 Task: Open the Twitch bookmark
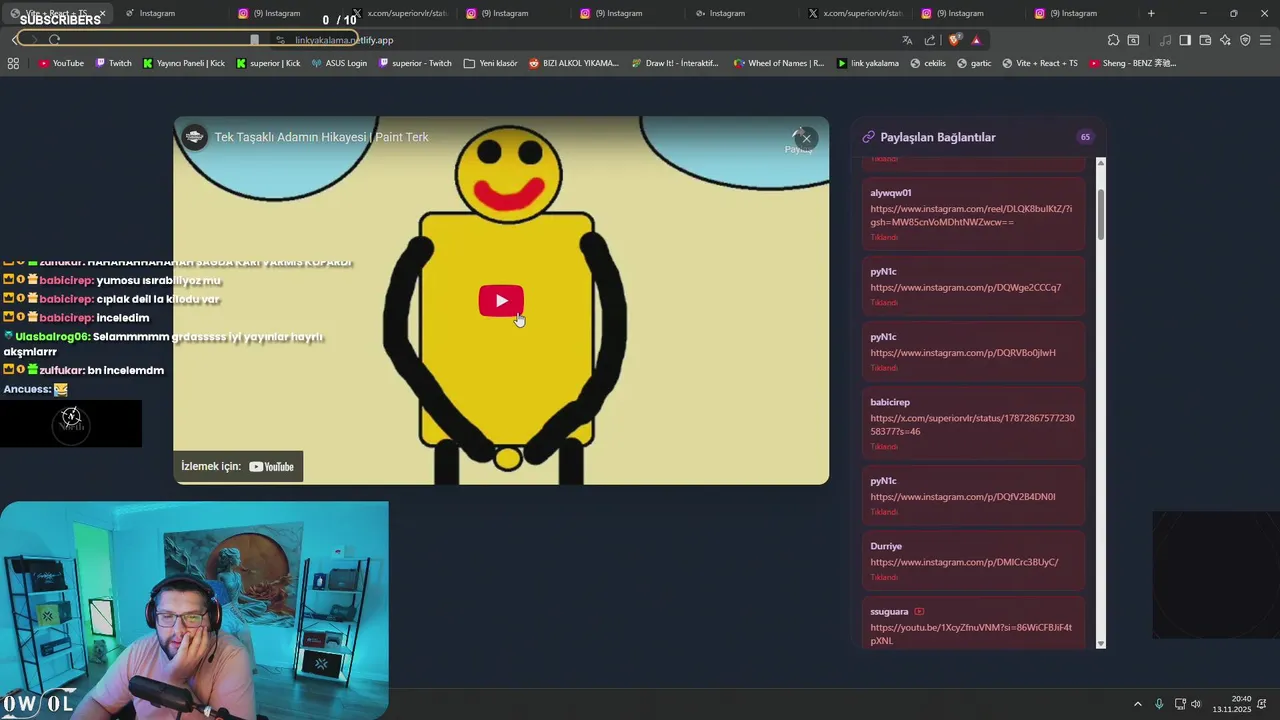113,63
